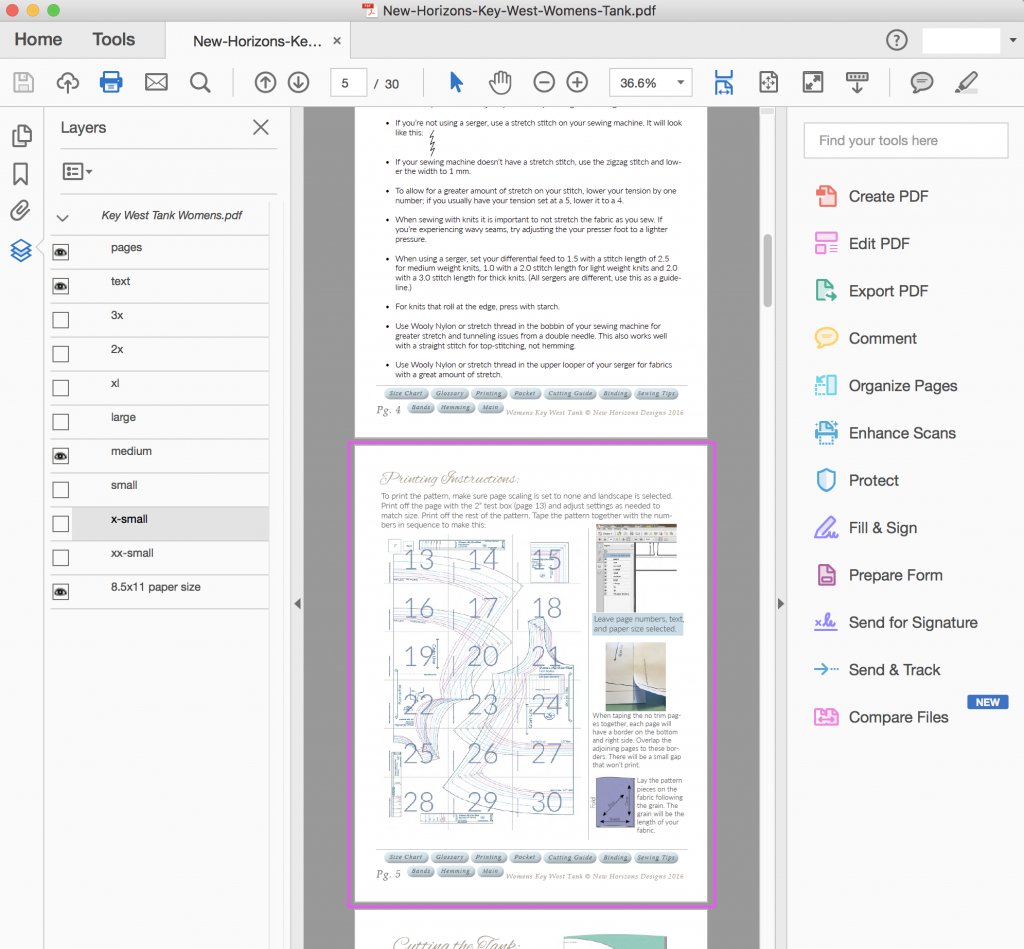Click the Print file icon
Screen dimensions: 1024x949
111,82
